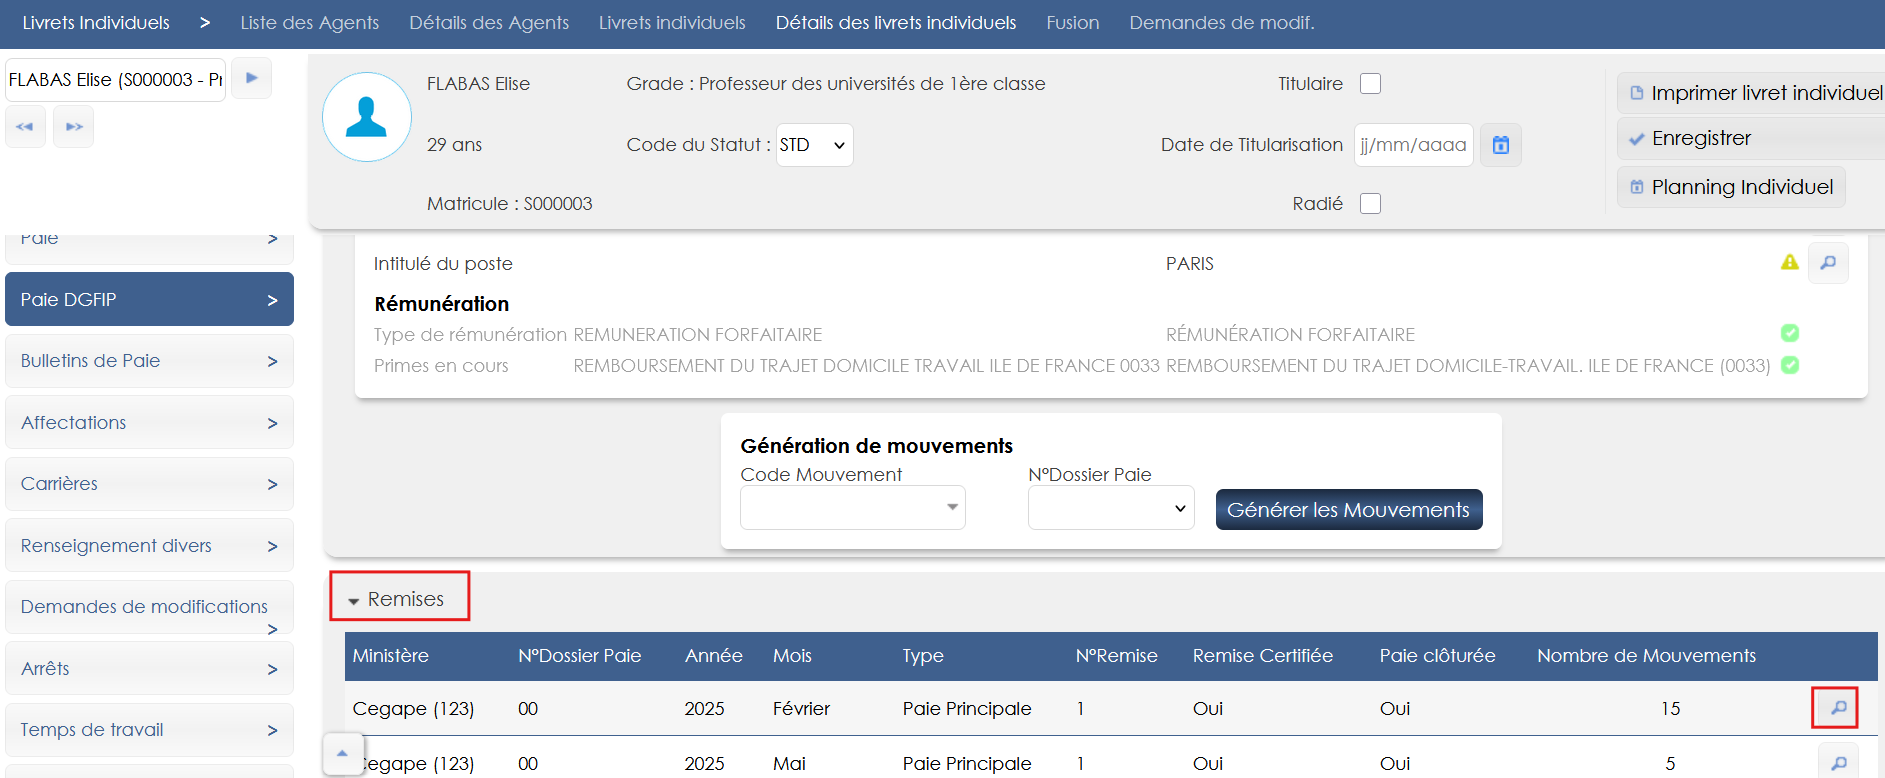Open the Code Mouvement combo box

point(852,508)
